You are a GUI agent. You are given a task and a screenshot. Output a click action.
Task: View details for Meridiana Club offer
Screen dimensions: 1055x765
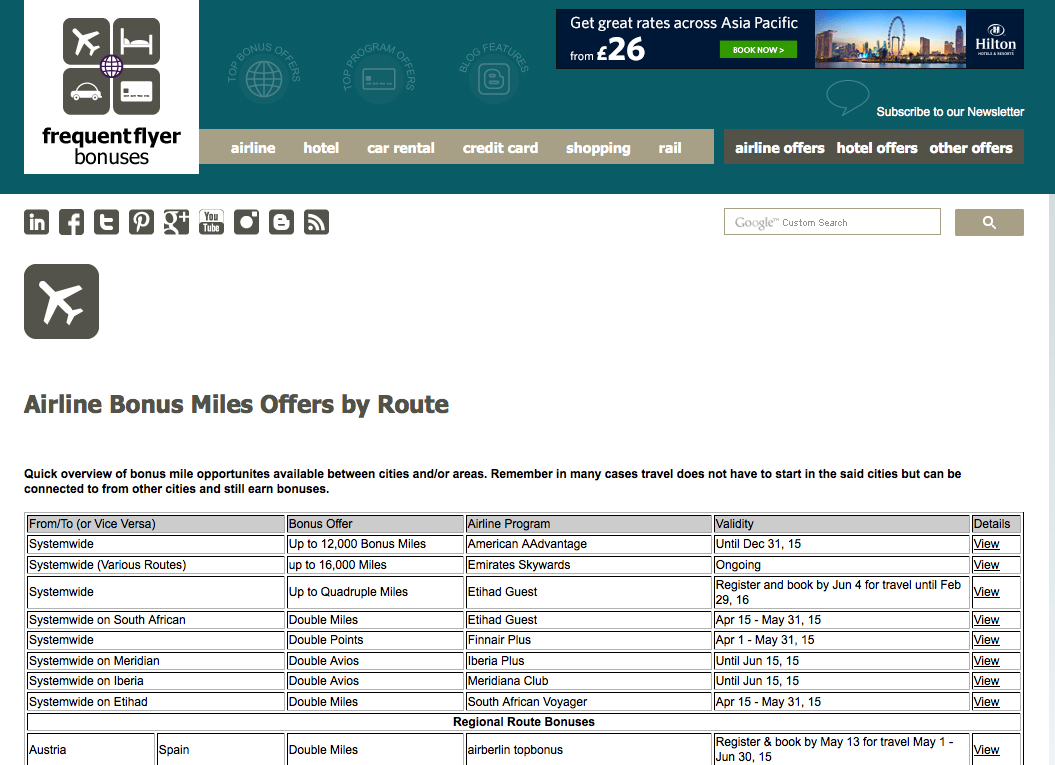[986, 681]
